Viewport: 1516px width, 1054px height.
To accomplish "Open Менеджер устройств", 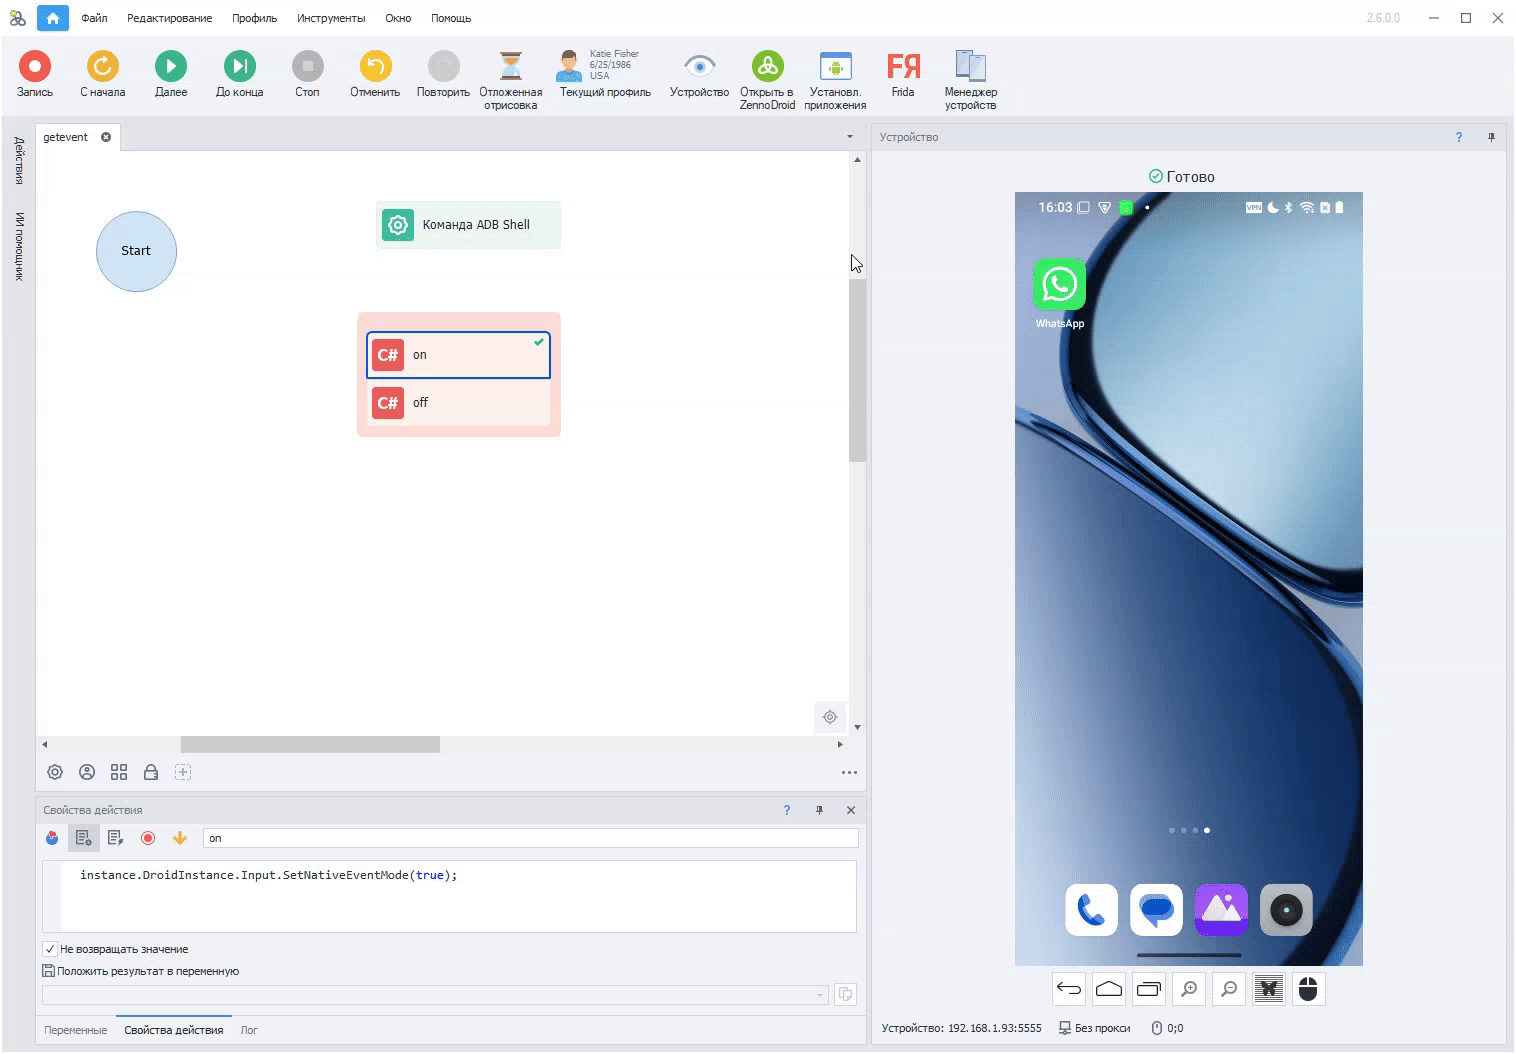I will (x=970, y=80).
